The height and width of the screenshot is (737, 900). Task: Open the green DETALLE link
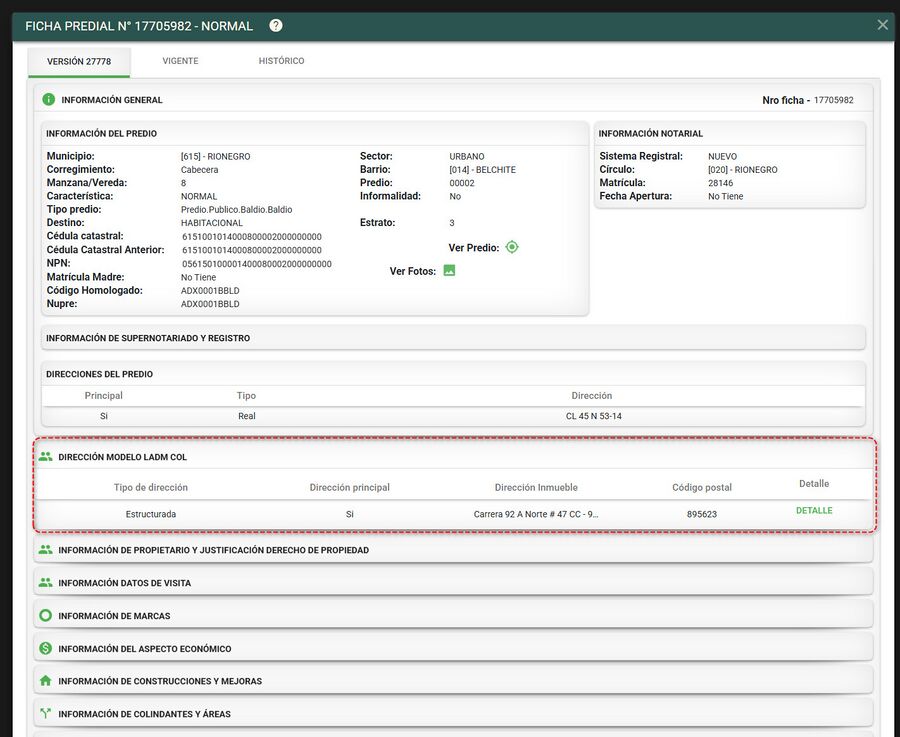[x=814, y=510]
